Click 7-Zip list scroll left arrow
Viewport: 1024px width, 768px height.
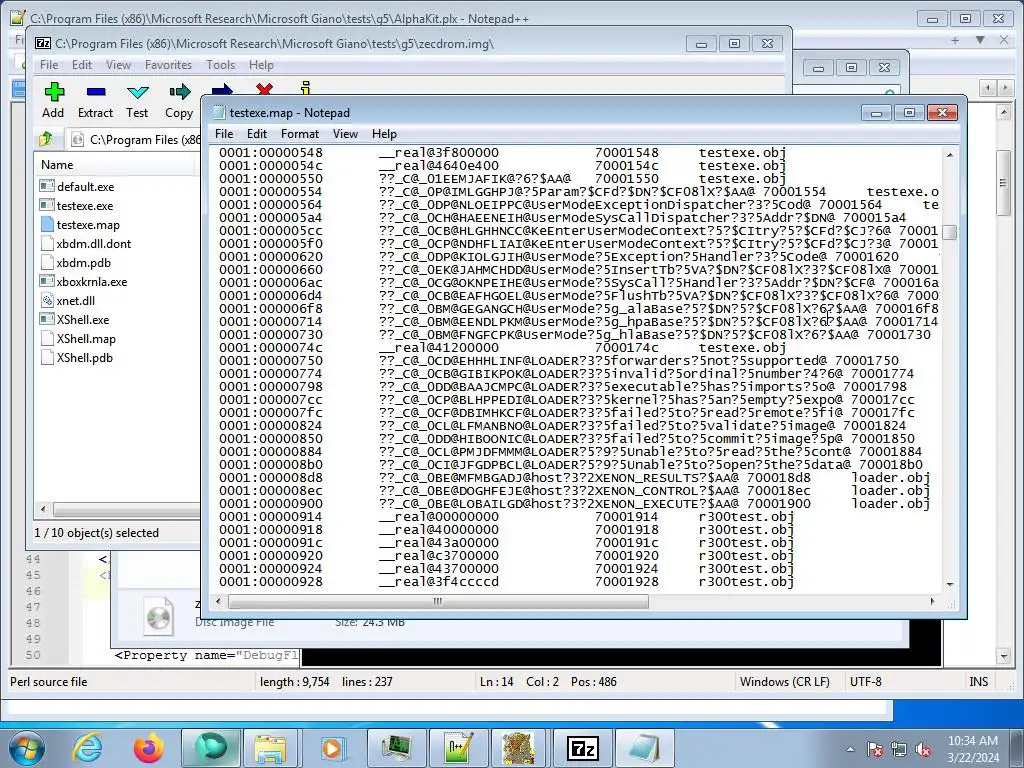tap(43, 509)
